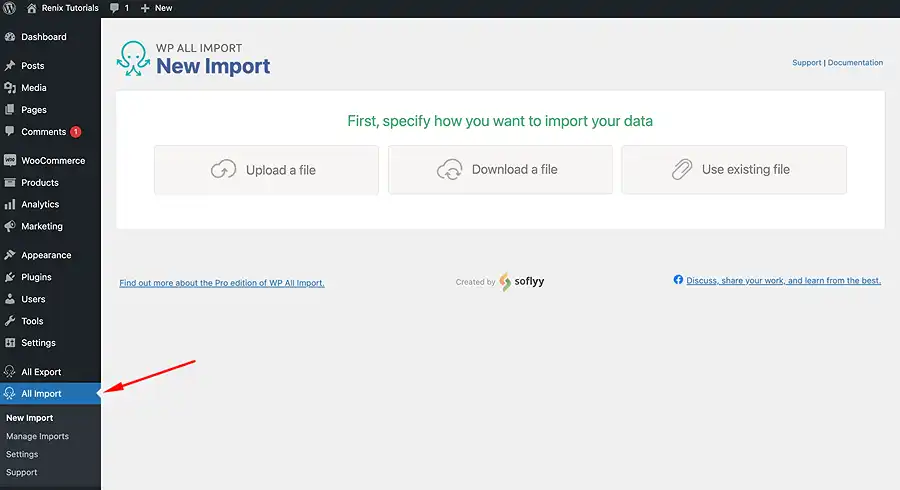
Task: Open the Documentation link
Action: tap(855, 63)
